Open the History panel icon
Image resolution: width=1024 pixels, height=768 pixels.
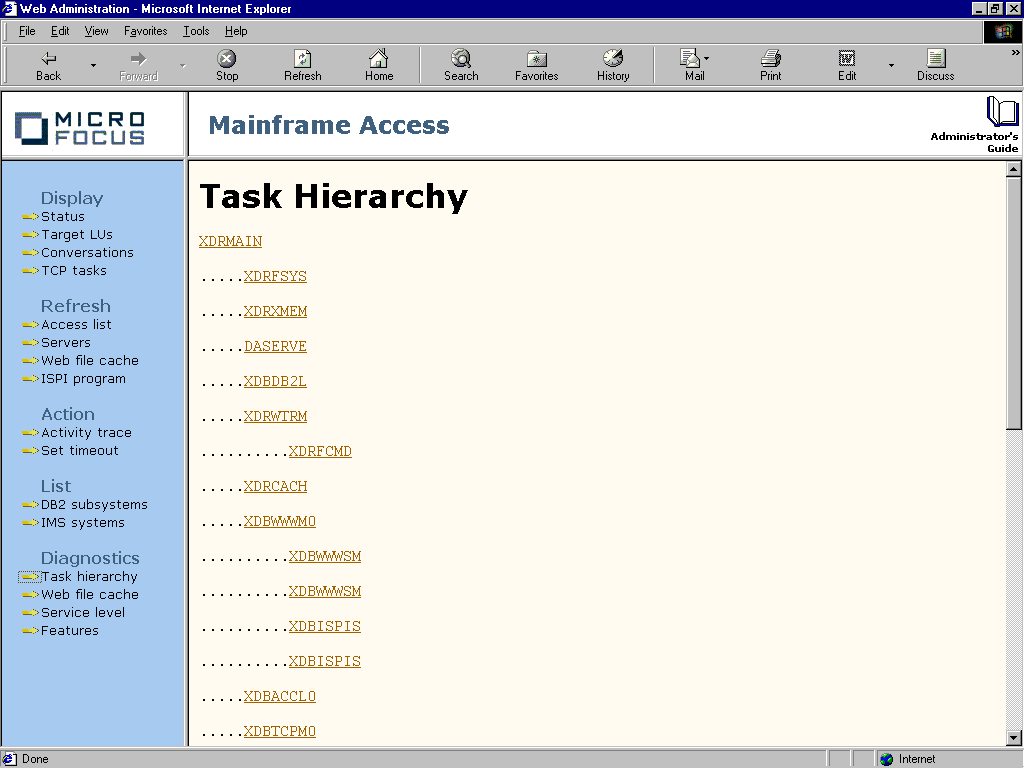613,63
